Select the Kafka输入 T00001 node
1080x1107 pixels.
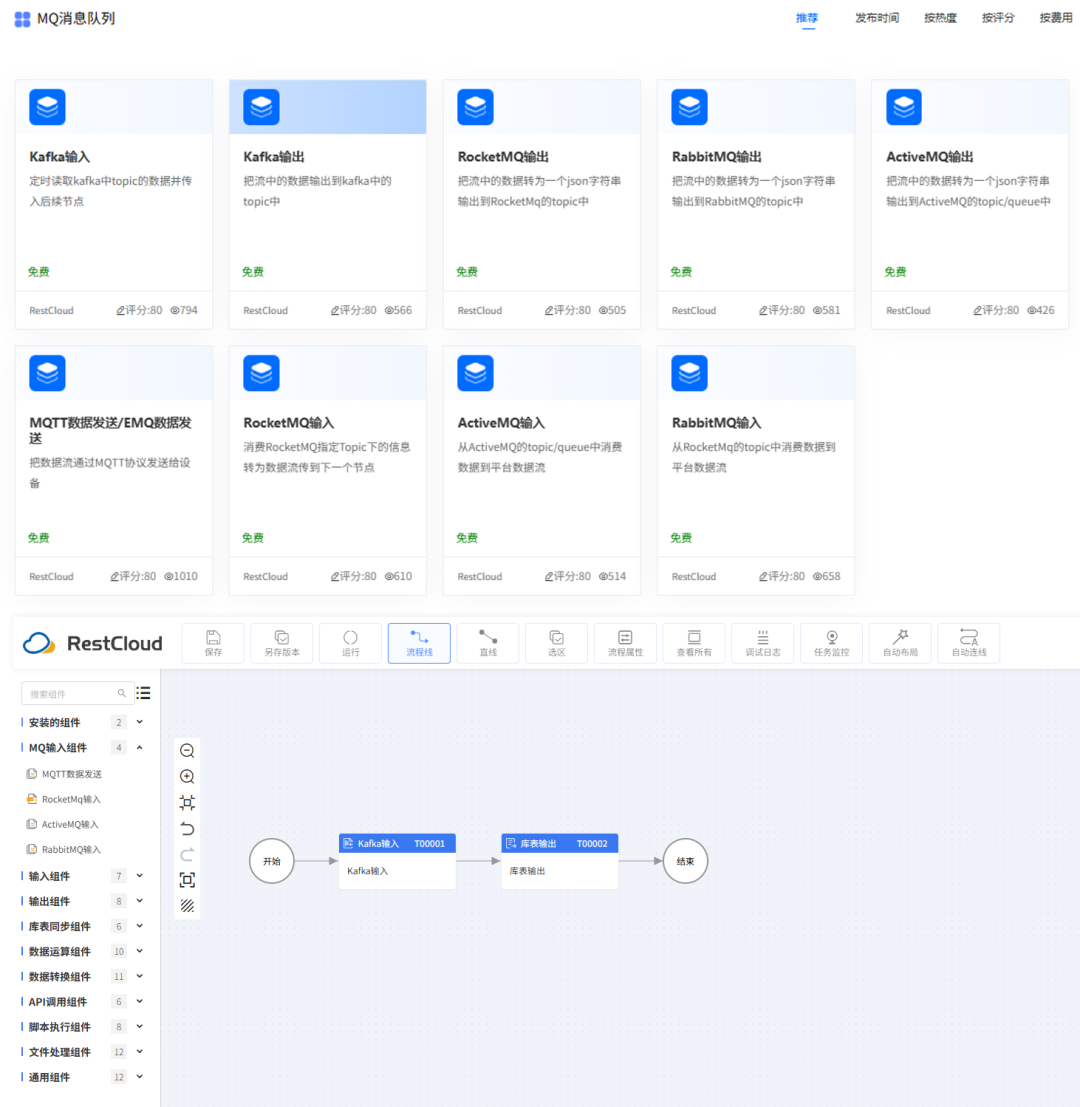pyautogui.click(x=397, y=861)
